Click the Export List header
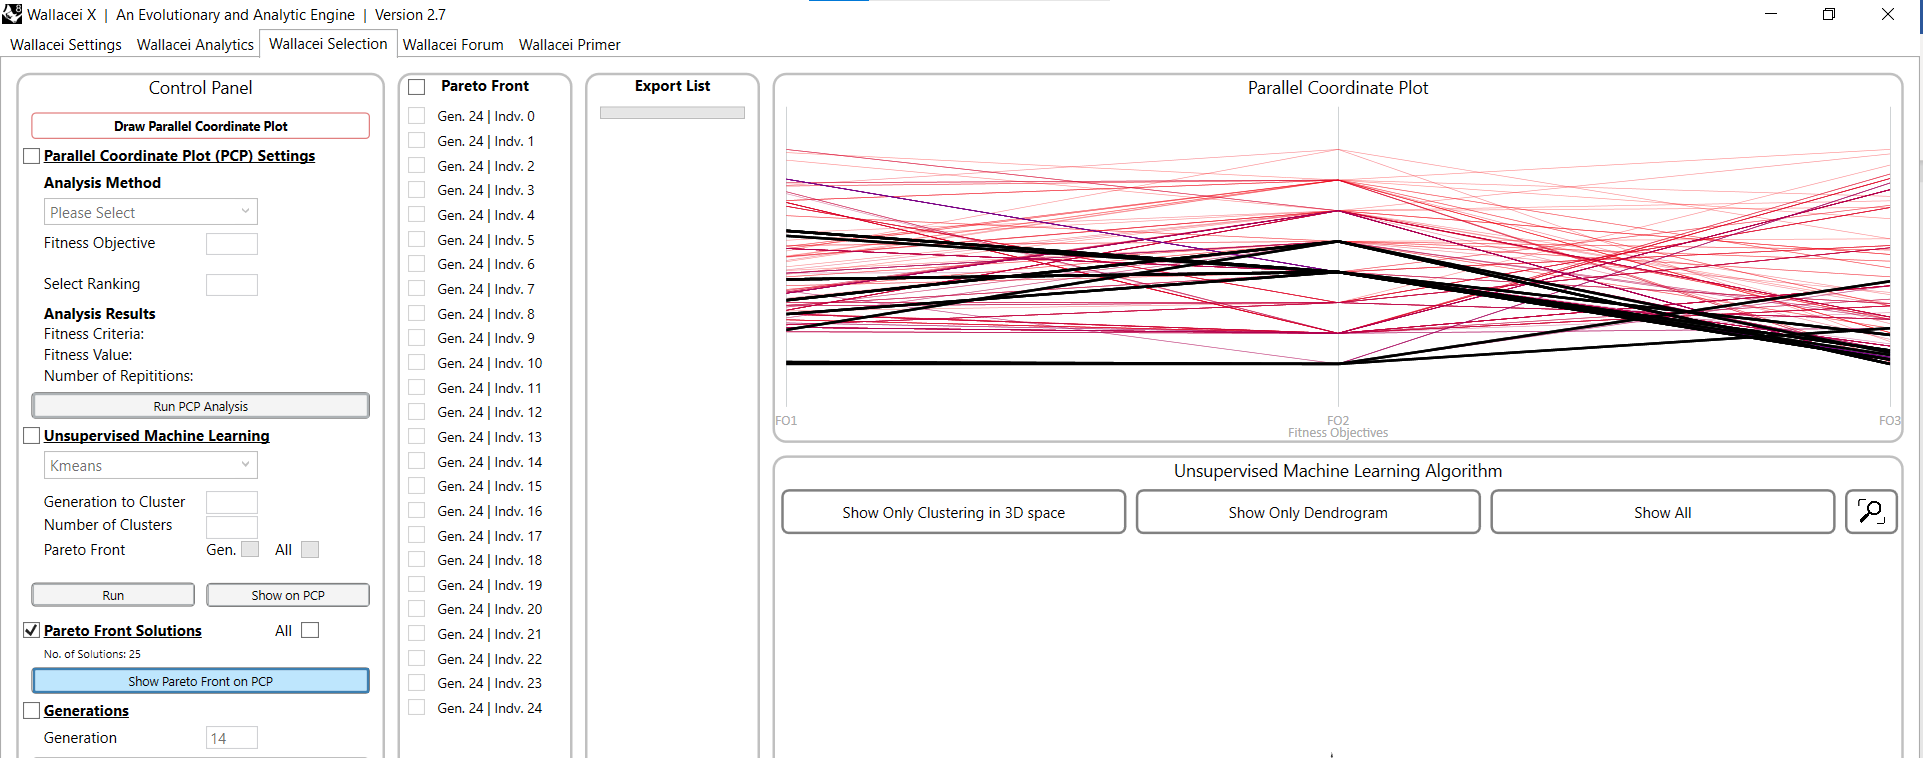The height and width of the screenshot is (758, 1923). point(672,86)
